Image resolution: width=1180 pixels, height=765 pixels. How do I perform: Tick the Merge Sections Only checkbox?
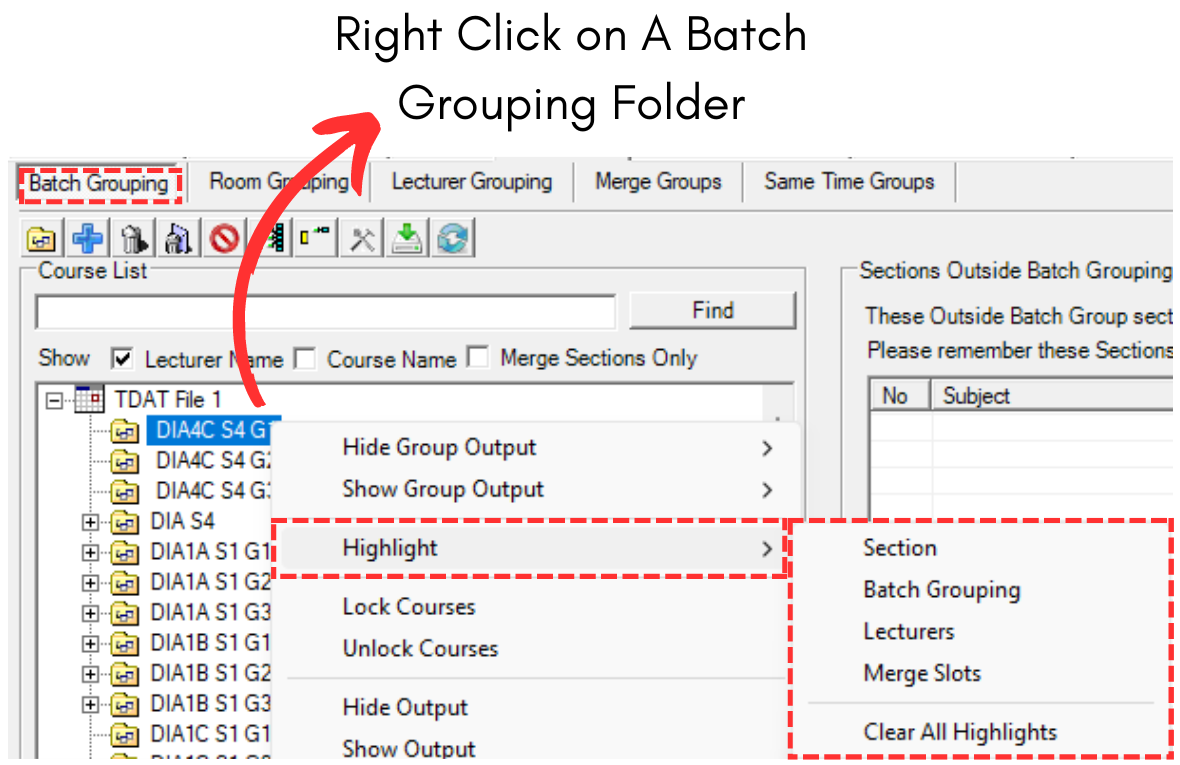pyautogui.click(x=479, y=358)
